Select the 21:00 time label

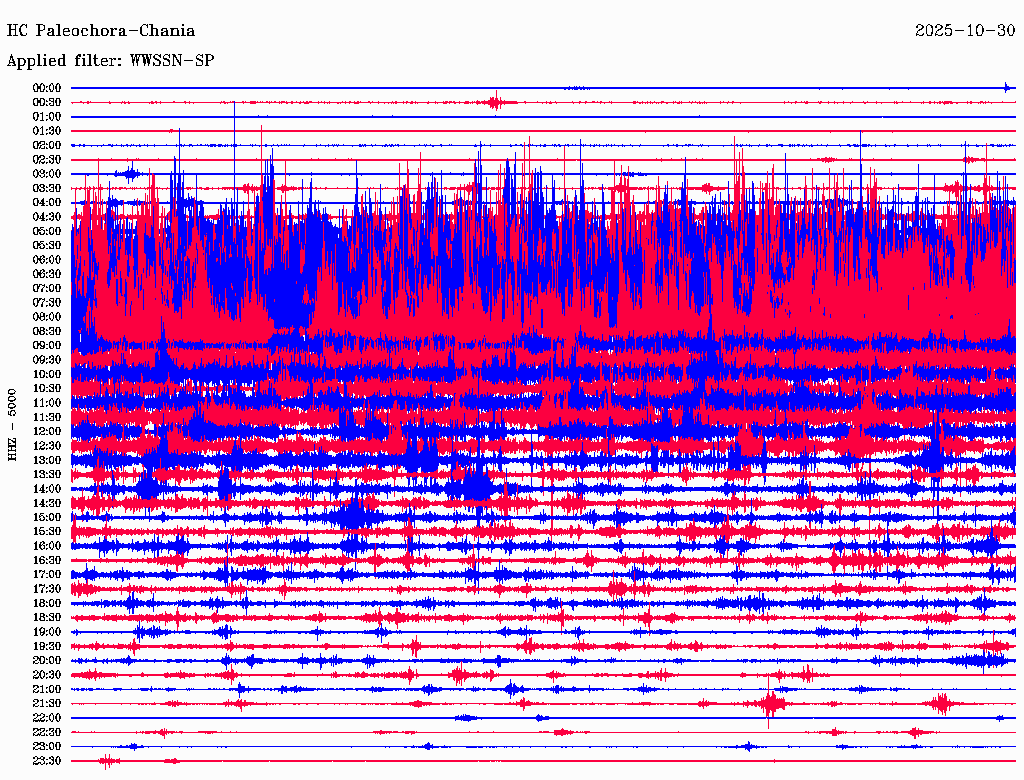pos(47,690)
